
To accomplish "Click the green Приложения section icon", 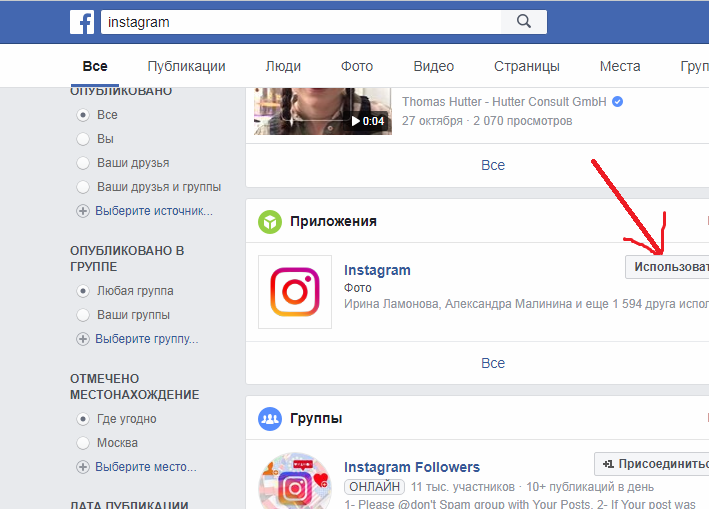I will (270, 222).
